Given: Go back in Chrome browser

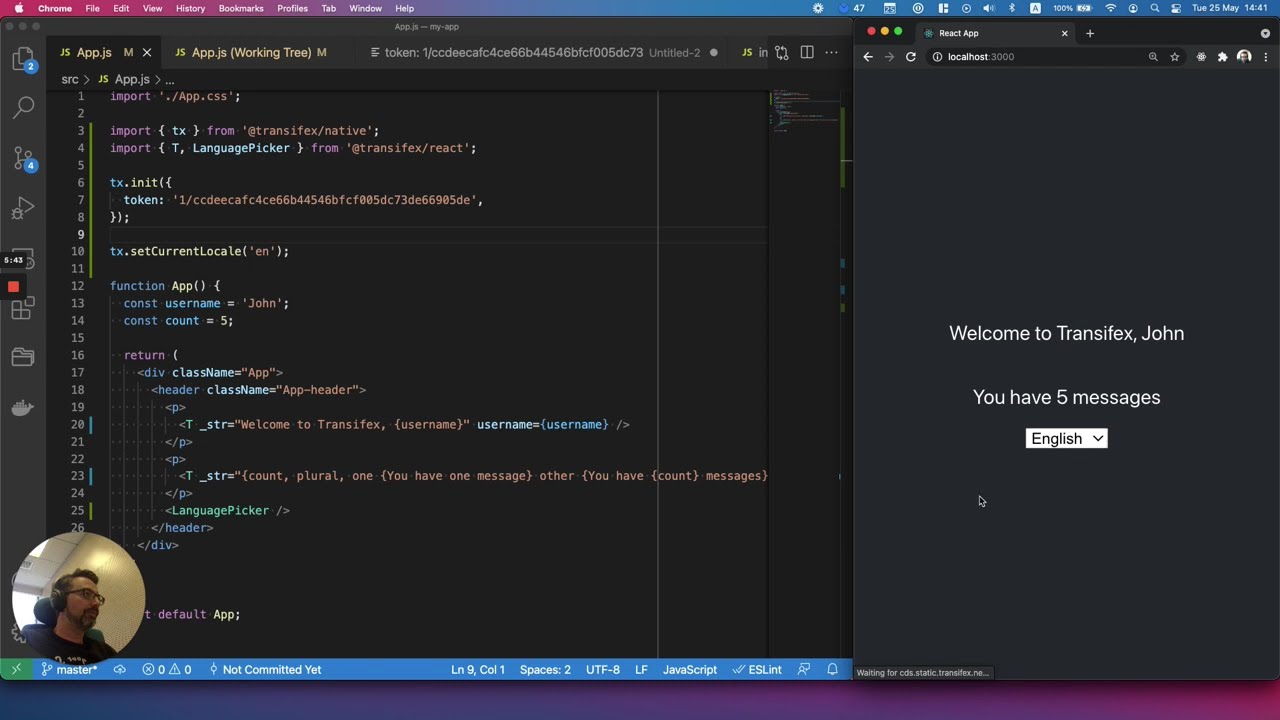Looking at the screenshot, I should click(868, 57).
